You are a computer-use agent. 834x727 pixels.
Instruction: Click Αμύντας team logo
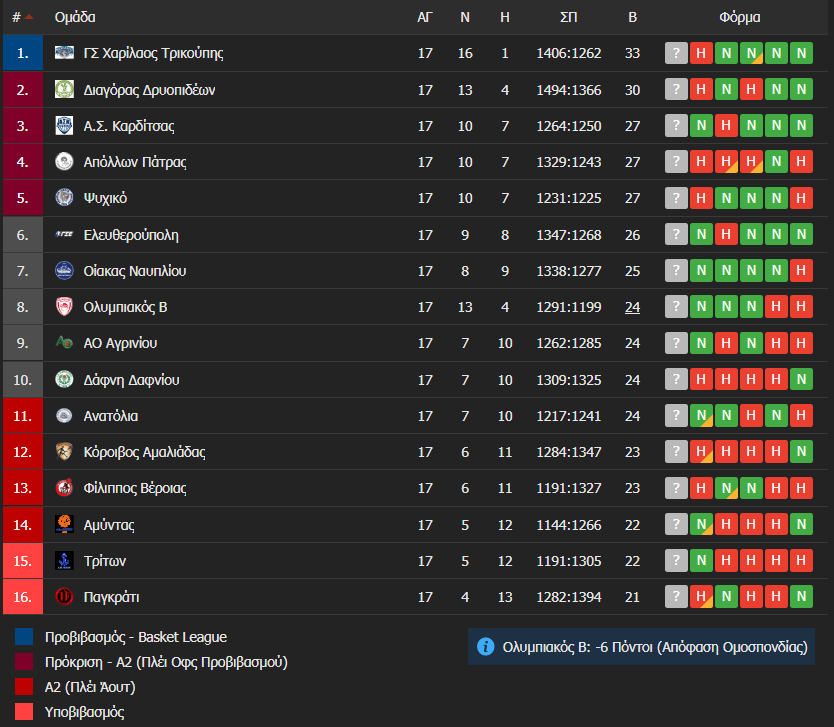click(x=64, y=524)
